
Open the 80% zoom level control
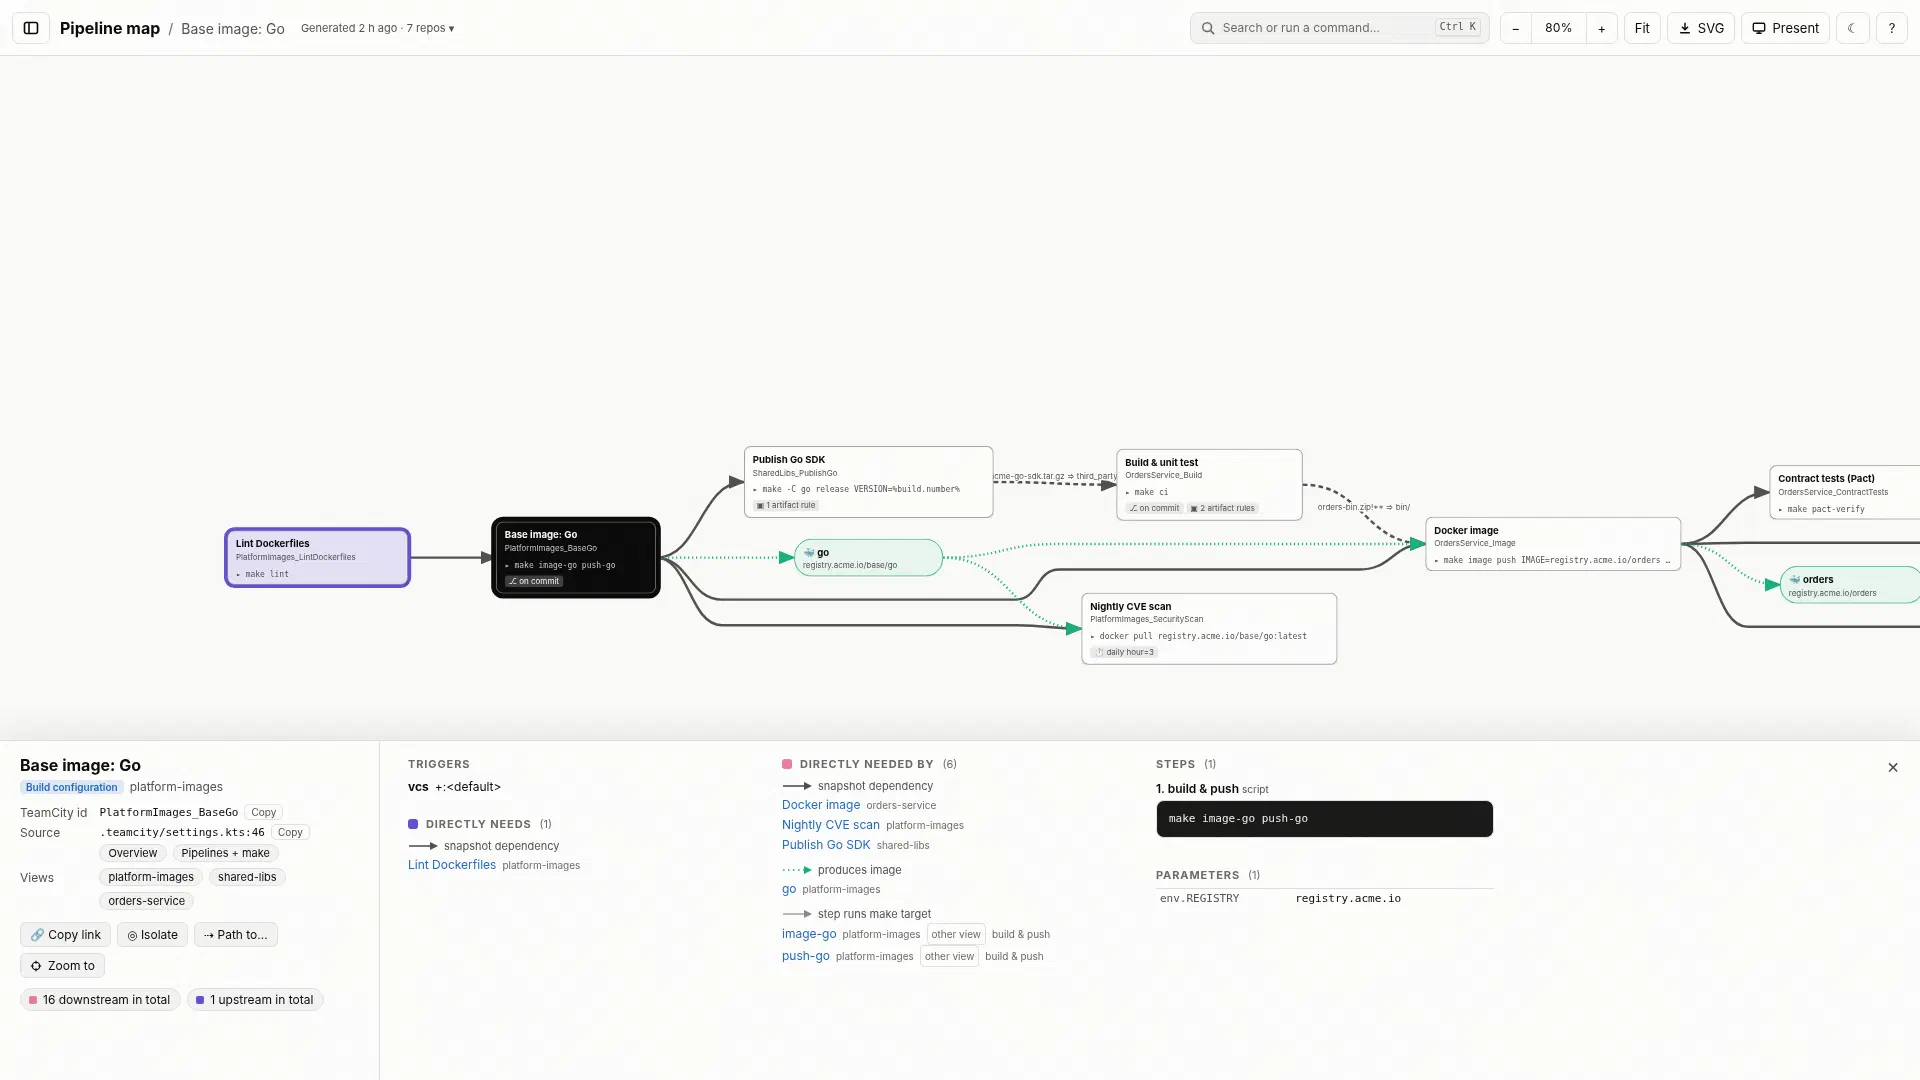(x=1558, y=28)
